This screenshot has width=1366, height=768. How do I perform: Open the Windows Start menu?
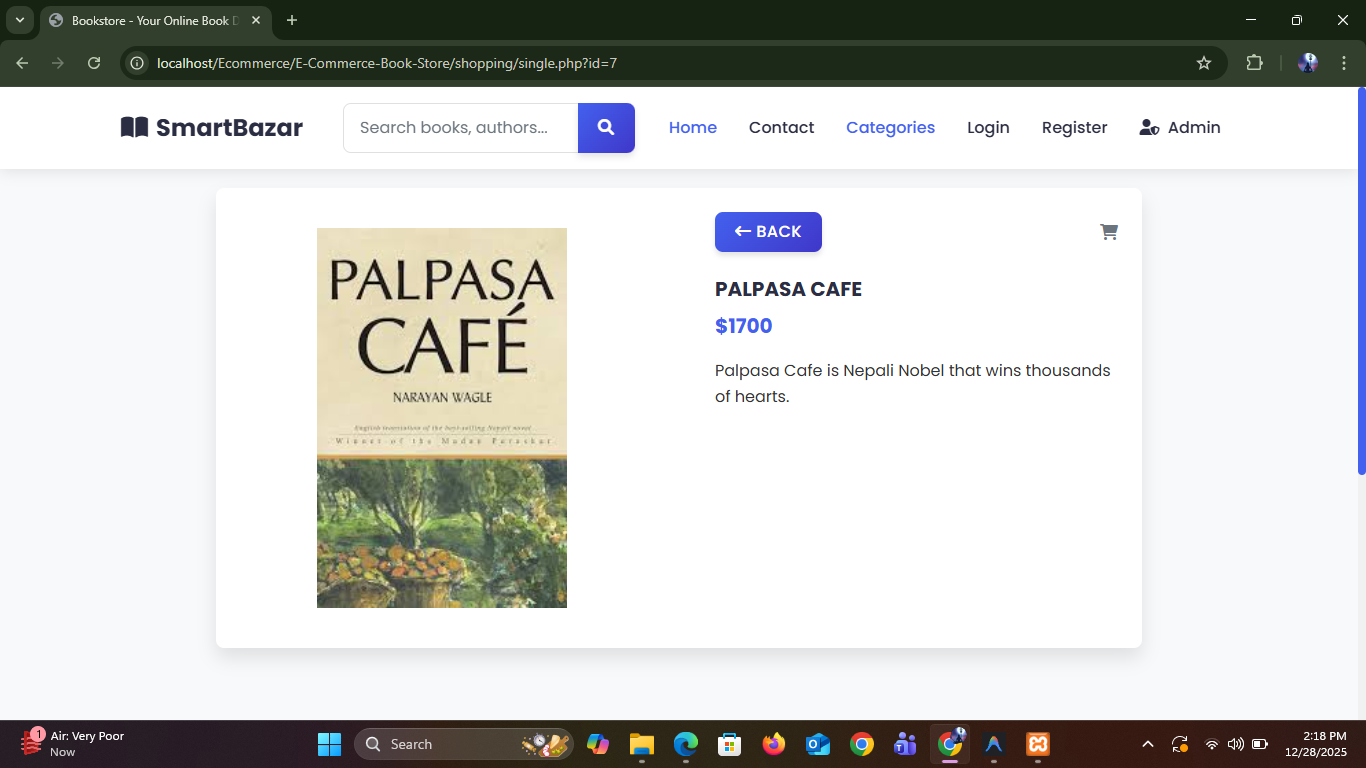(x=329, y=744)
